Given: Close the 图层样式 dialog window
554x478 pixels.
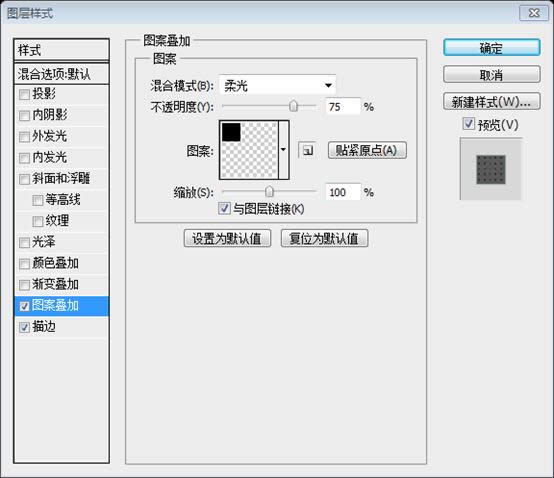Looking at the screenshot, I should 534,13.
